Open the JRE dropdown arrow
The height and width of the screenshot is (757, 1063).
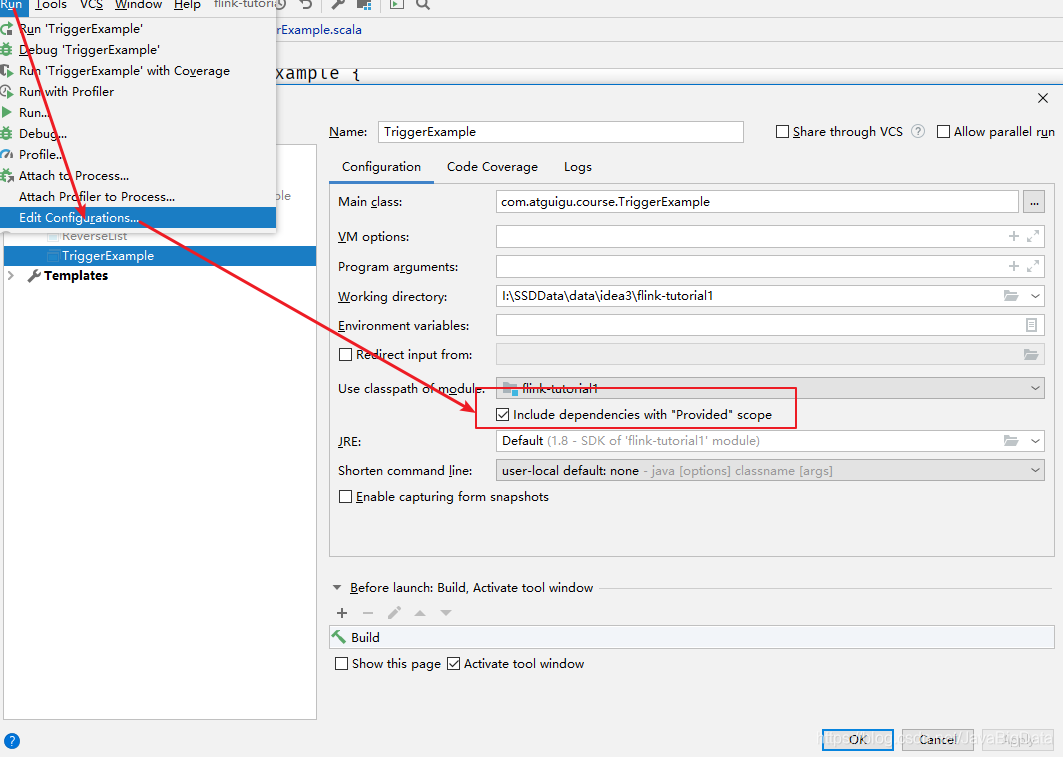(1035, 441)
